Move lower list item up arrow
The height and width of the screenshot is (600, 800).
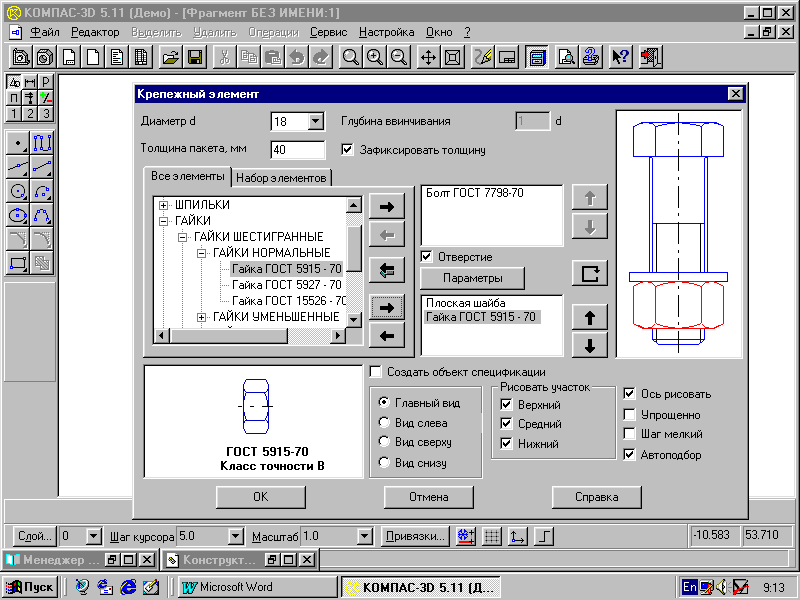click(590, 318)
